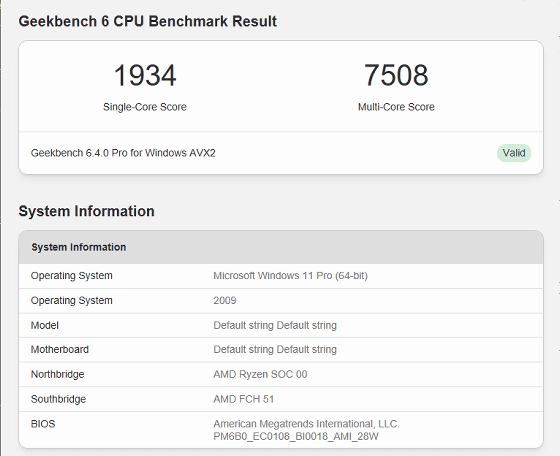
Task: Click the Motherboard row label
Action: pyautogui.click(x=60, y=349)
